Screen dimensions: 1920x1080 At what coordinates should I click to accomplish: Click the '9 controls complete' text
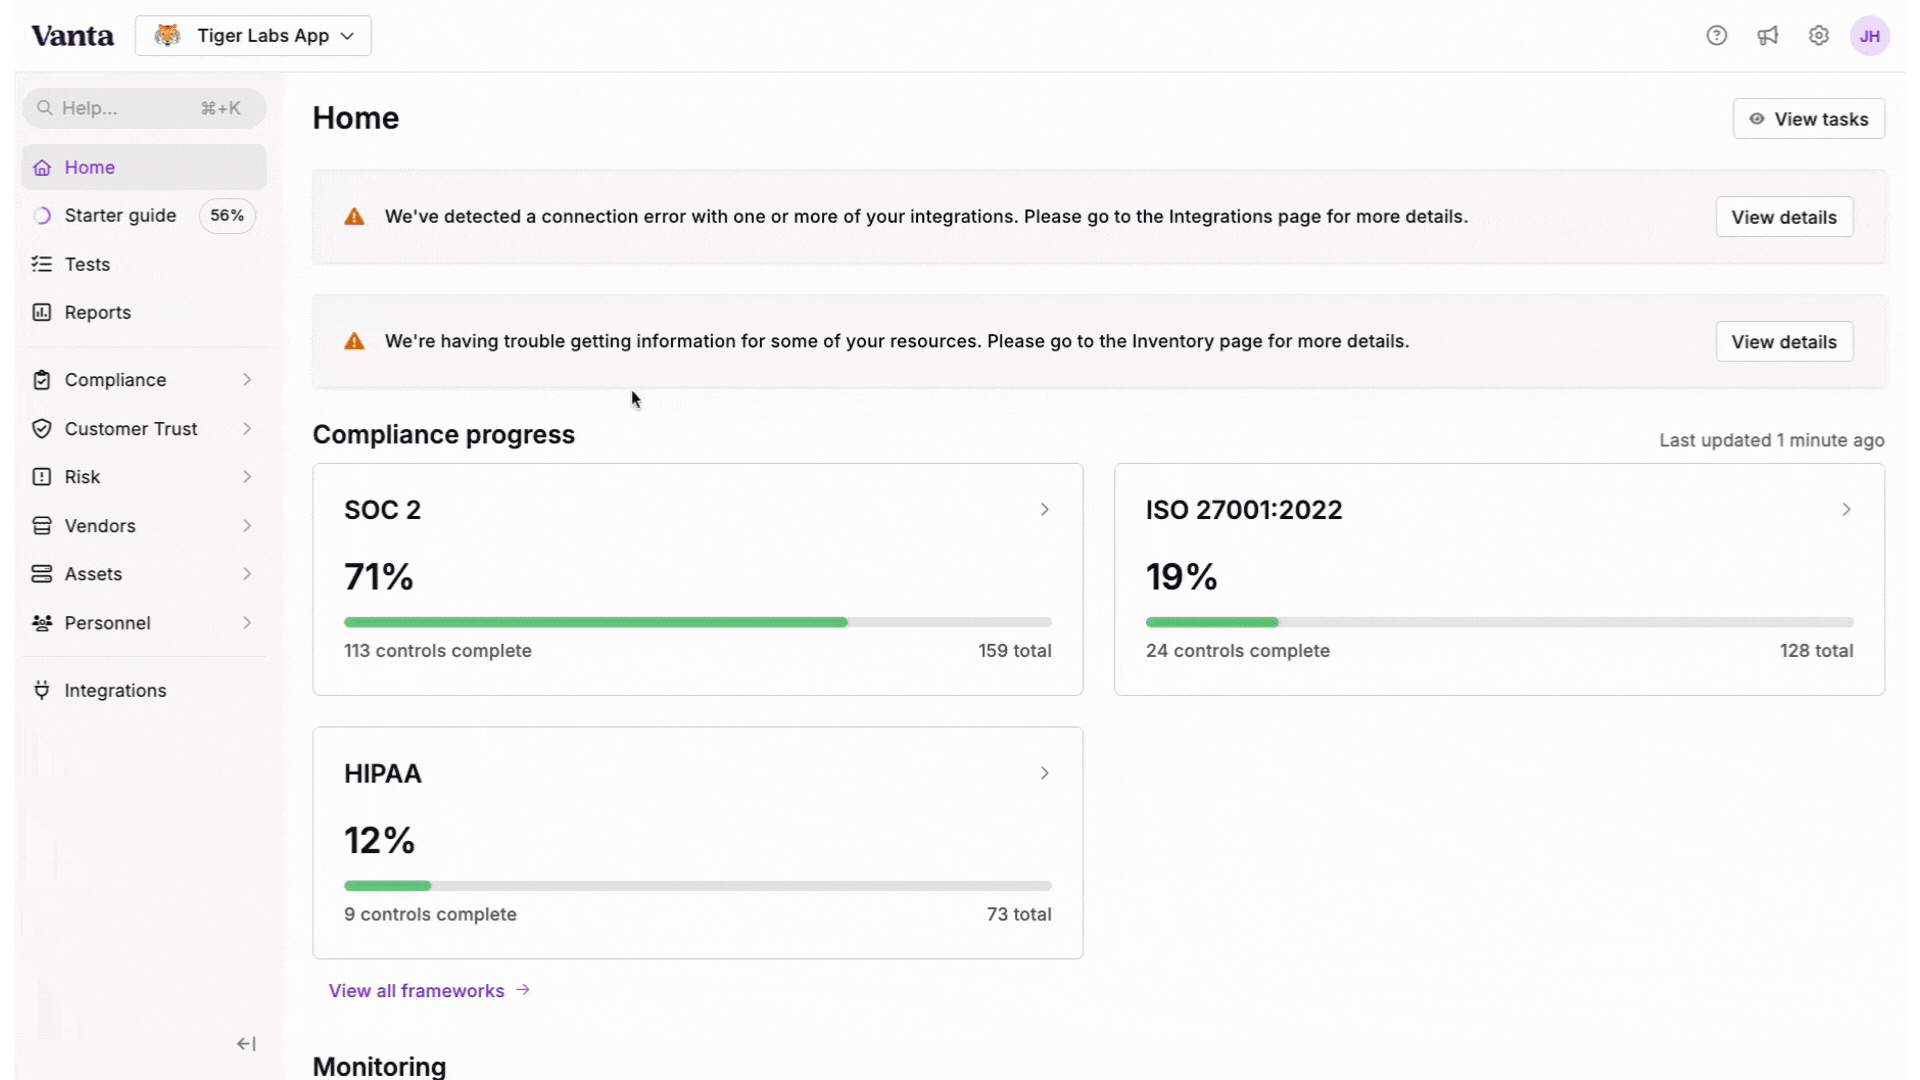click(430, 915)
